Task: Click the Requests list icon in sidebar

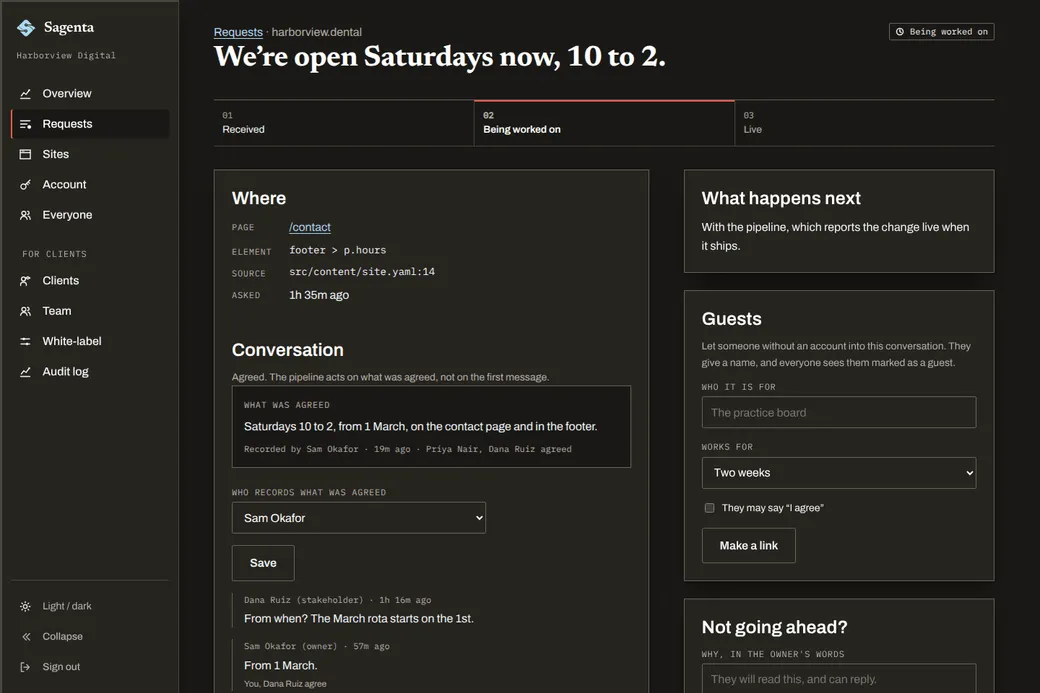Action: (x=25, y=124)
